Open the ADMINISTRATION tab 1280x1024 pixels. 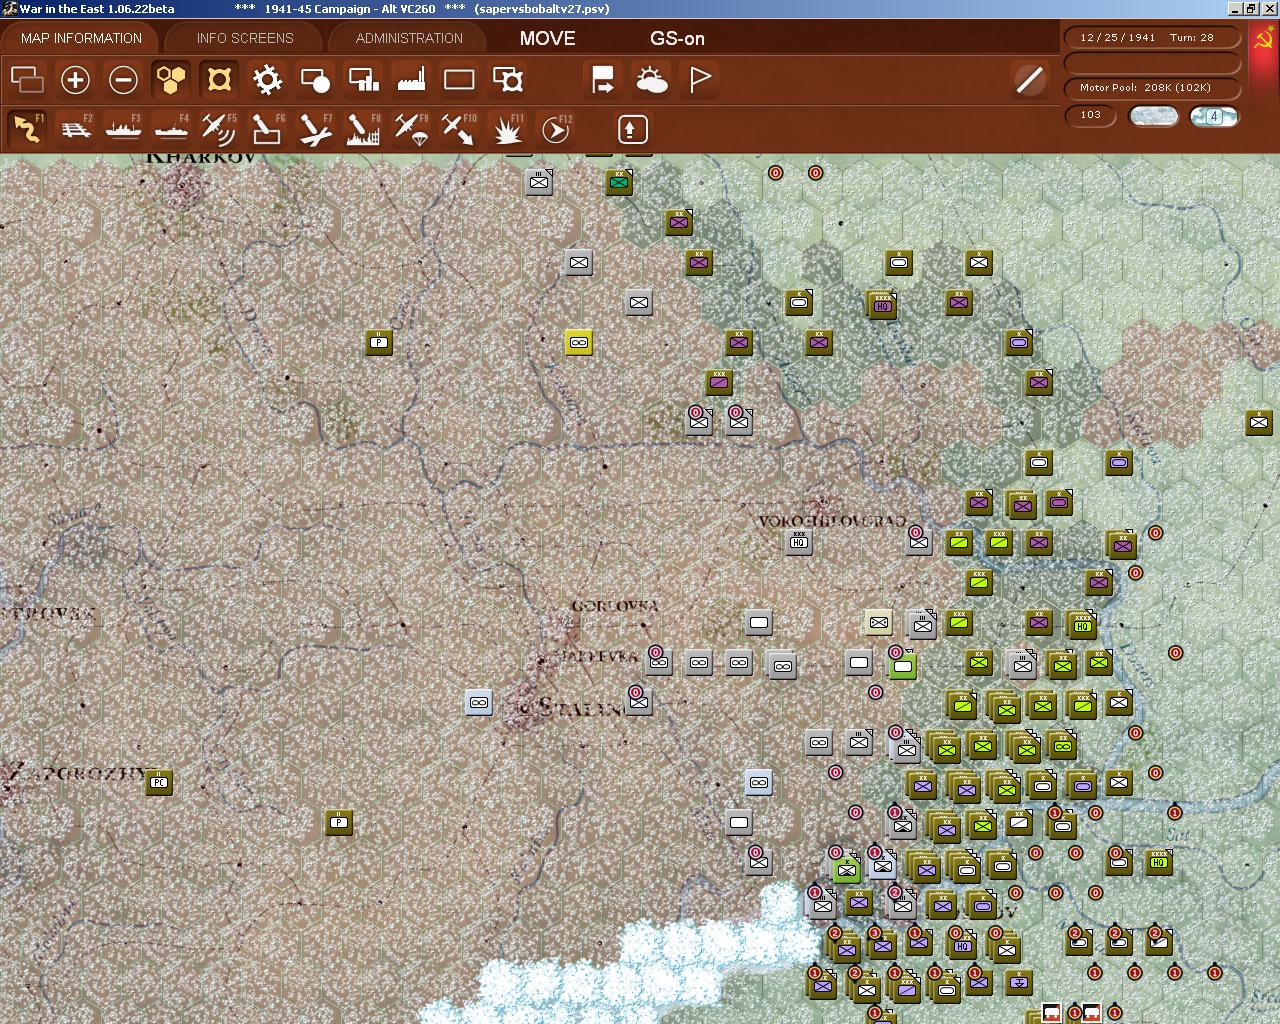pyautogui.click(x=409, y=38)
